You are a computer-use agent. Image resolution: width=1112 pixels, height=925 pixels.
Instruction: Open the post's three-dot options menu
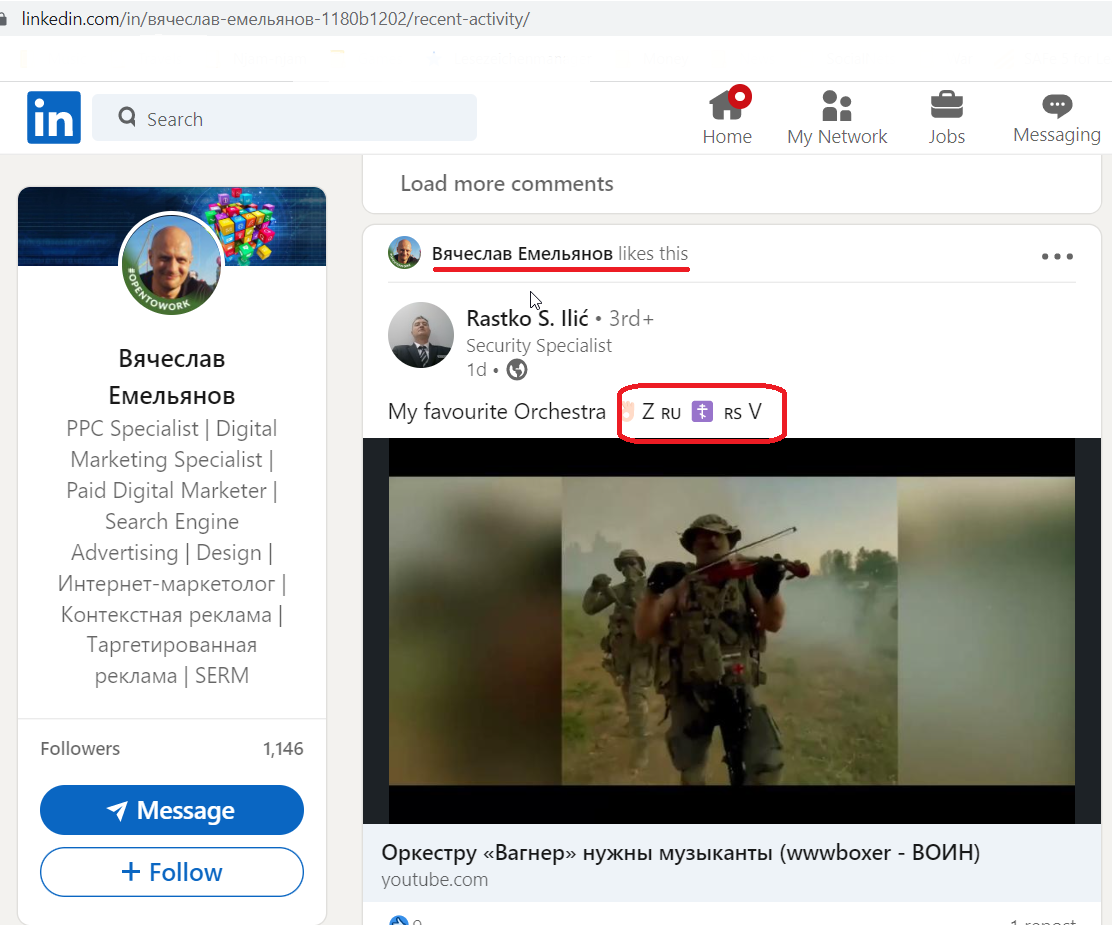[x=1057, y=256]
